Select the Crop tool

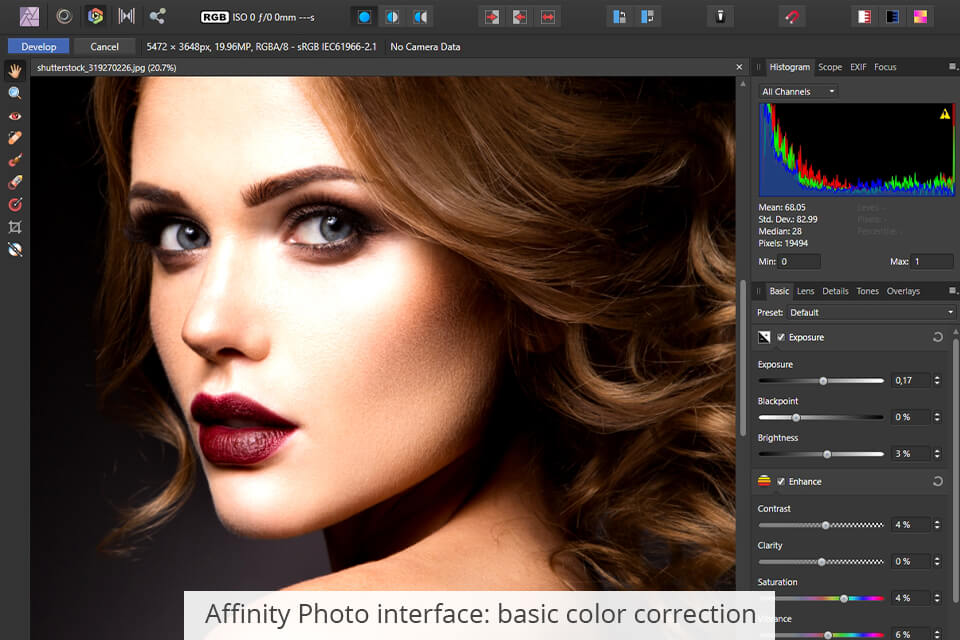click(x=15, y=227)
